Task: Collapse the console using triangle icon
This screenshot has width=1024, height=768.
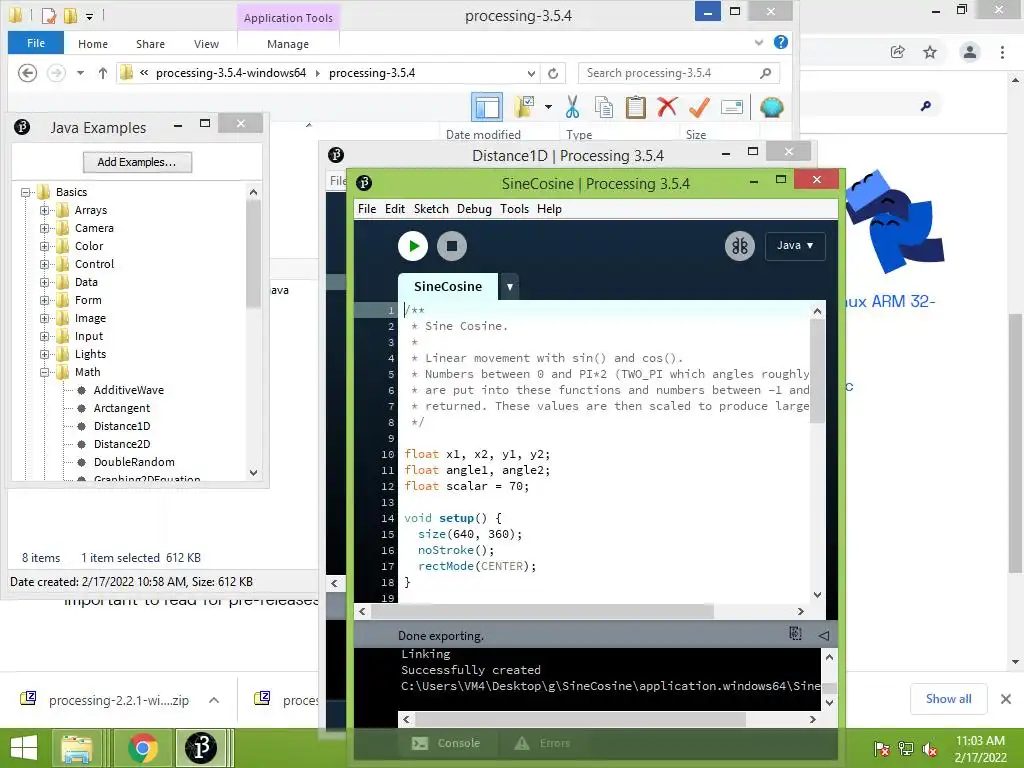Action: pos(824,635)
